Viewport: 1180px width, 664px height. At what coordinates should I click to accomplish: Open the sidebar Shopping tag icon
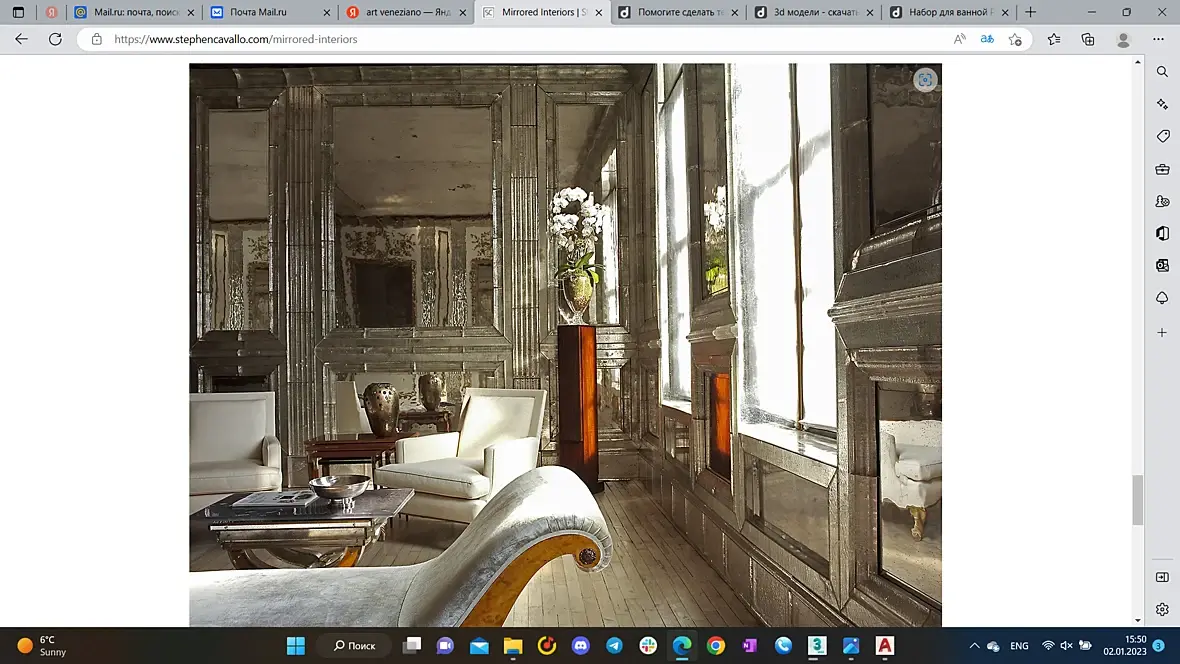click(1162, 136)
